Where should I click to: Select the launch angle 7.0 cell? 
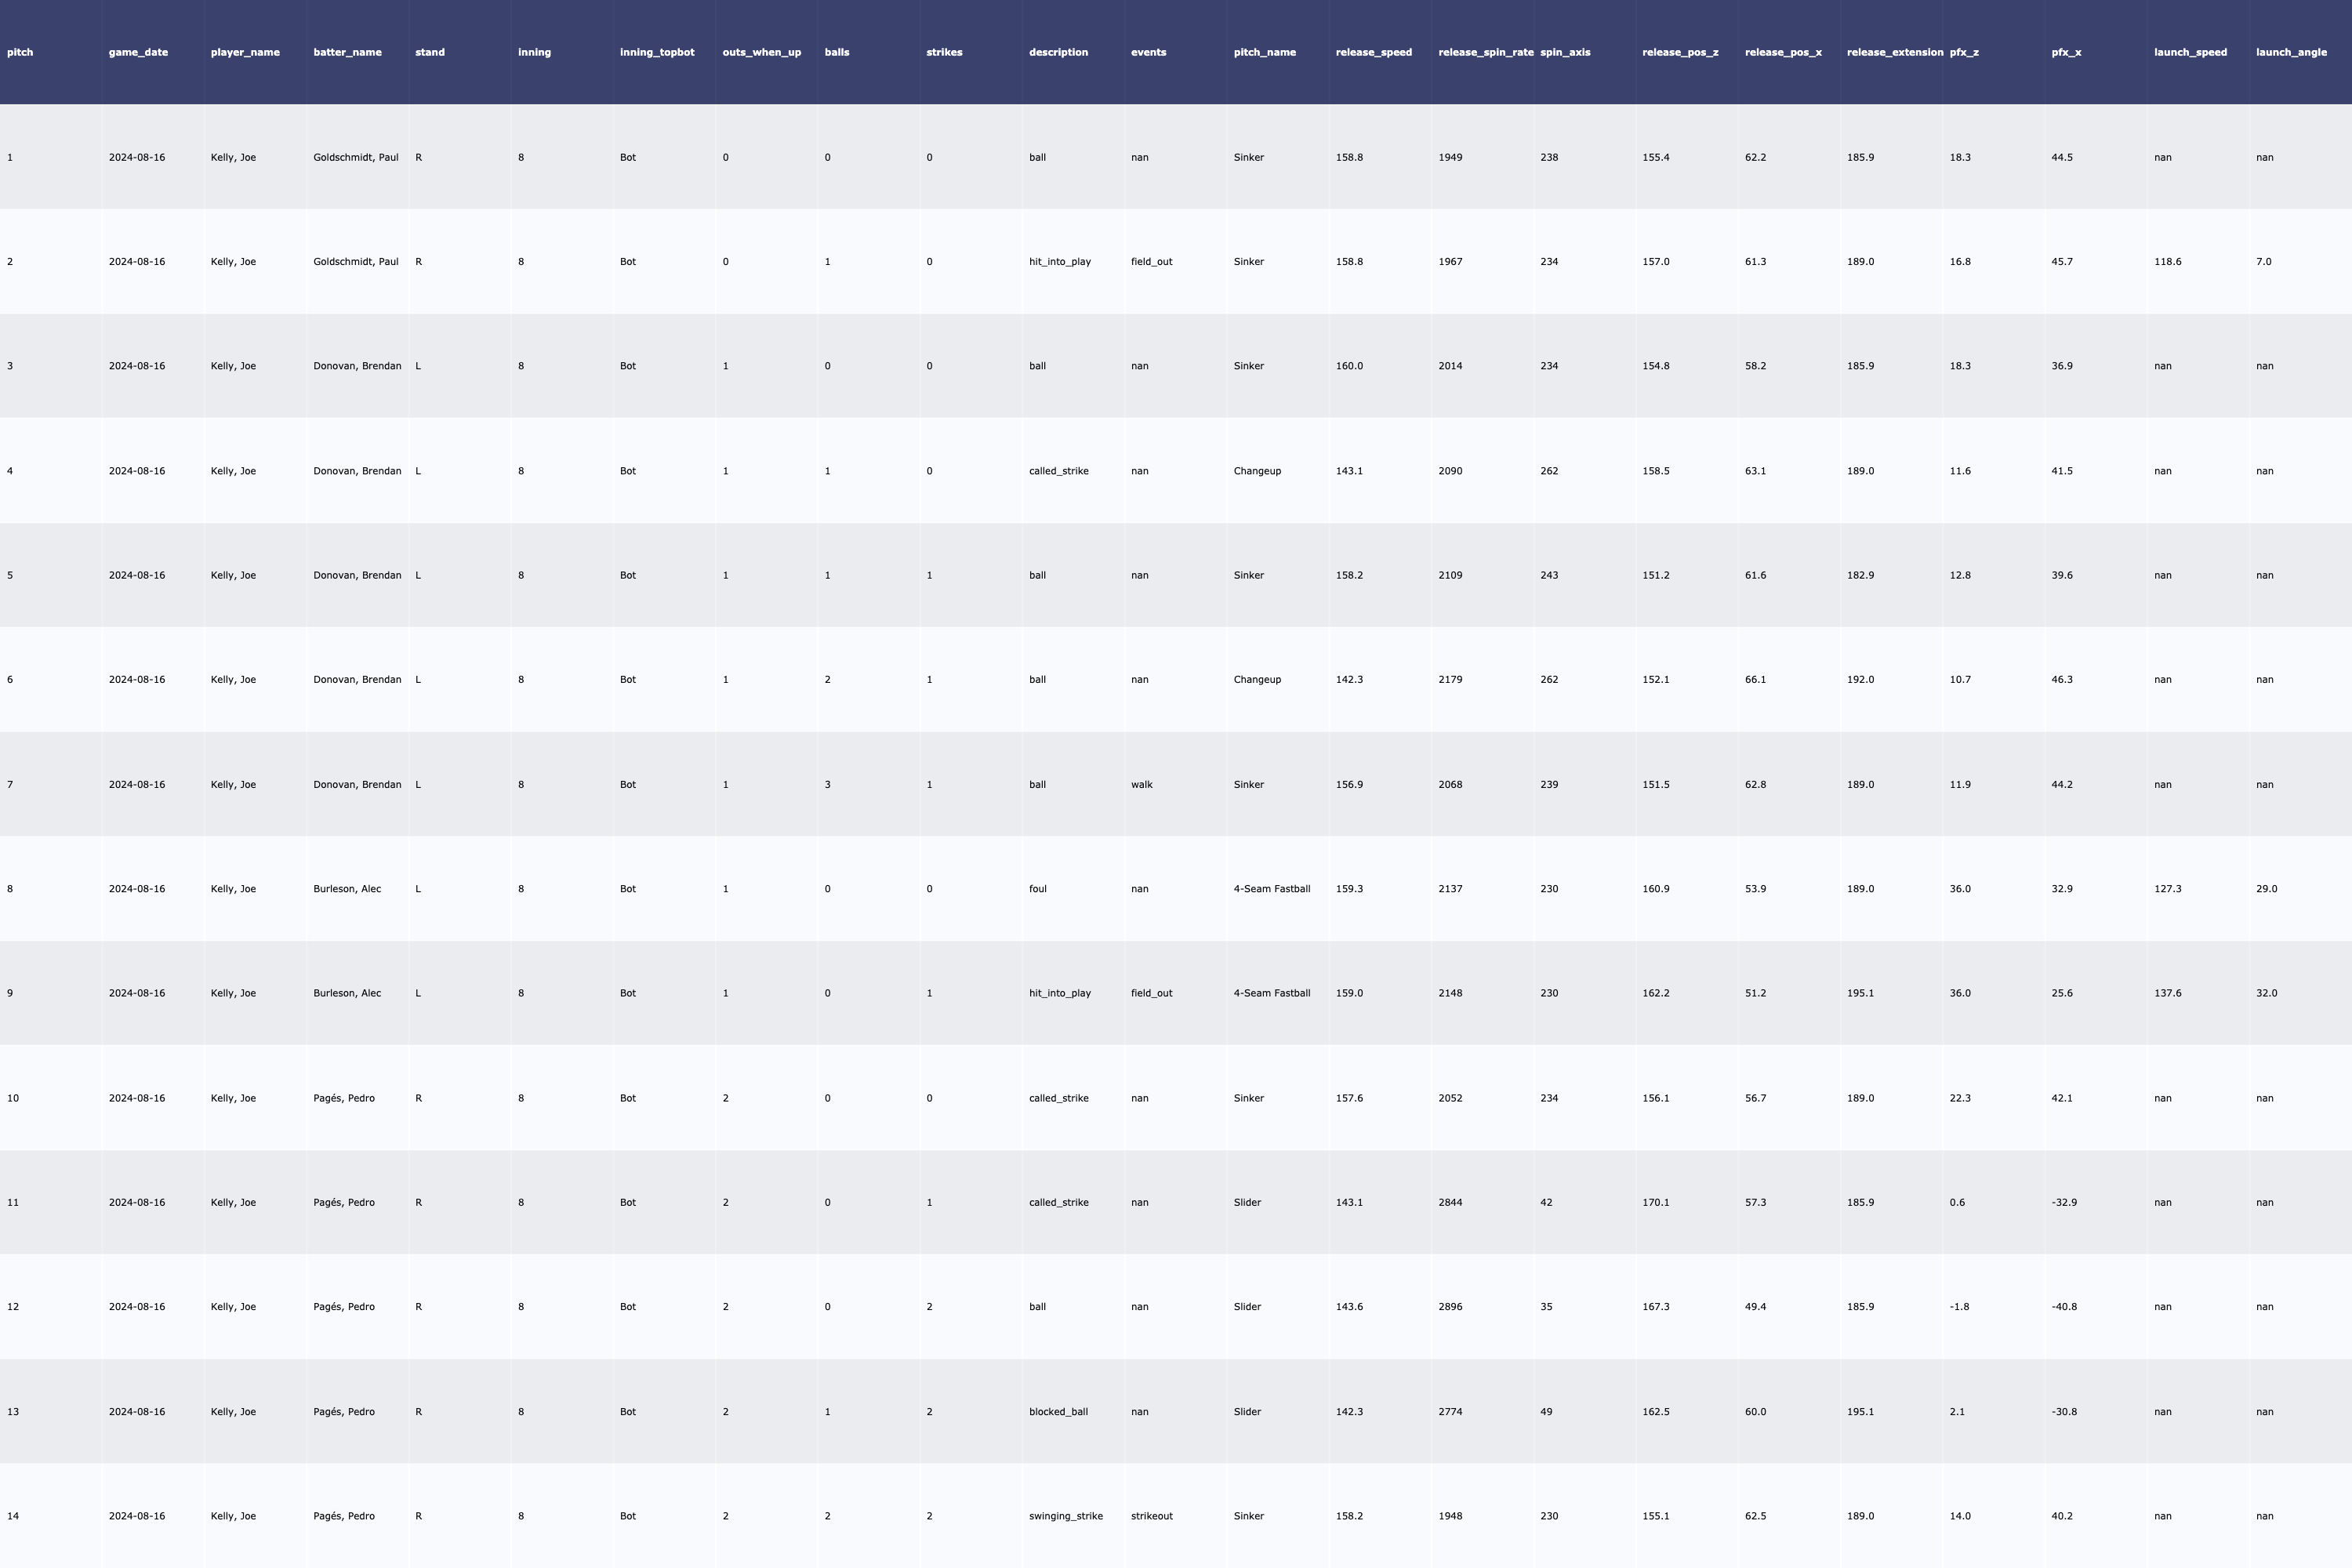(x=2263, y=262)
